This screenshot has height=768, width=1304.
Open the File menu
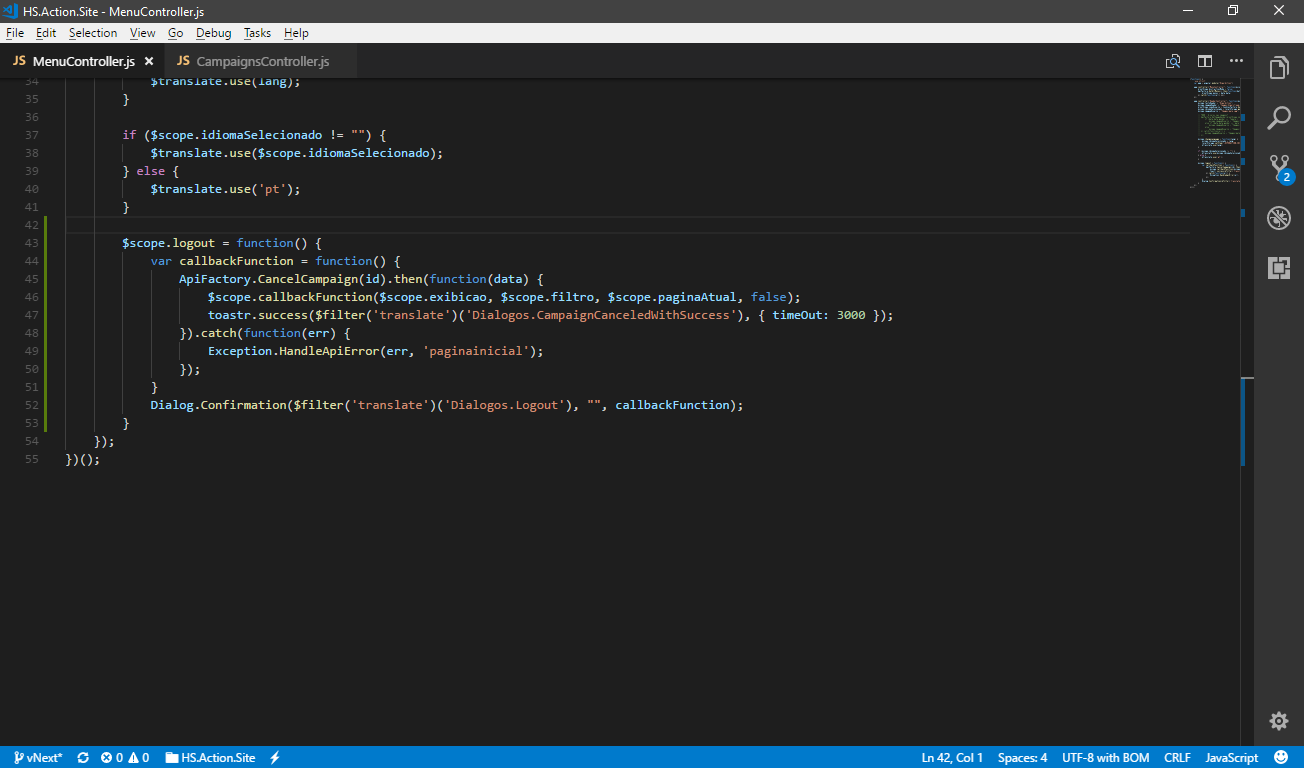coord(15,33)
